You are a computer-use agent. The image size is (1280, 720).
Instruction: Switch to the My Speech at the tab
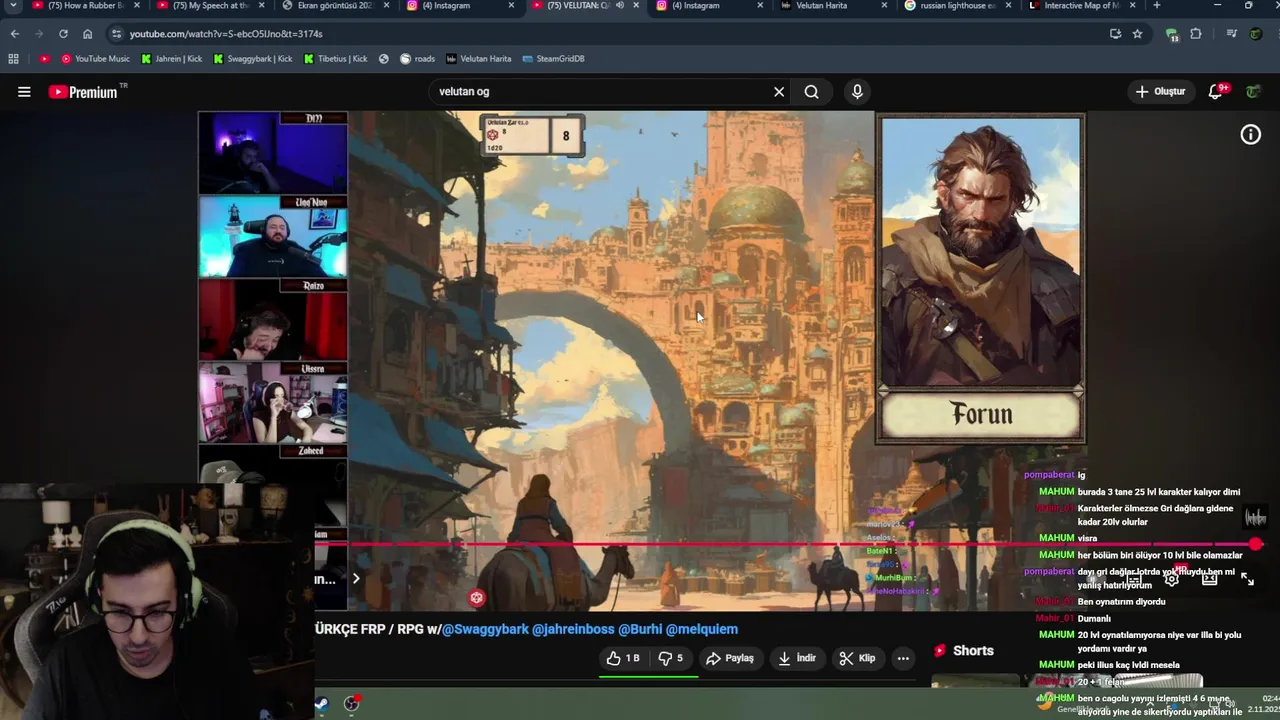210,6
